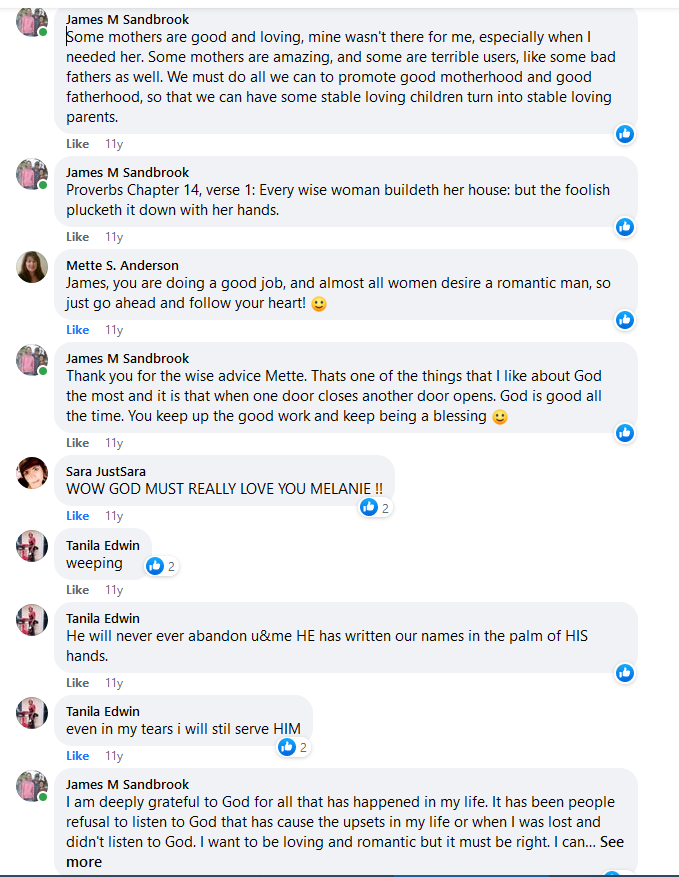Toggle Like under Sara JustSara's comment

click(77, 516)
